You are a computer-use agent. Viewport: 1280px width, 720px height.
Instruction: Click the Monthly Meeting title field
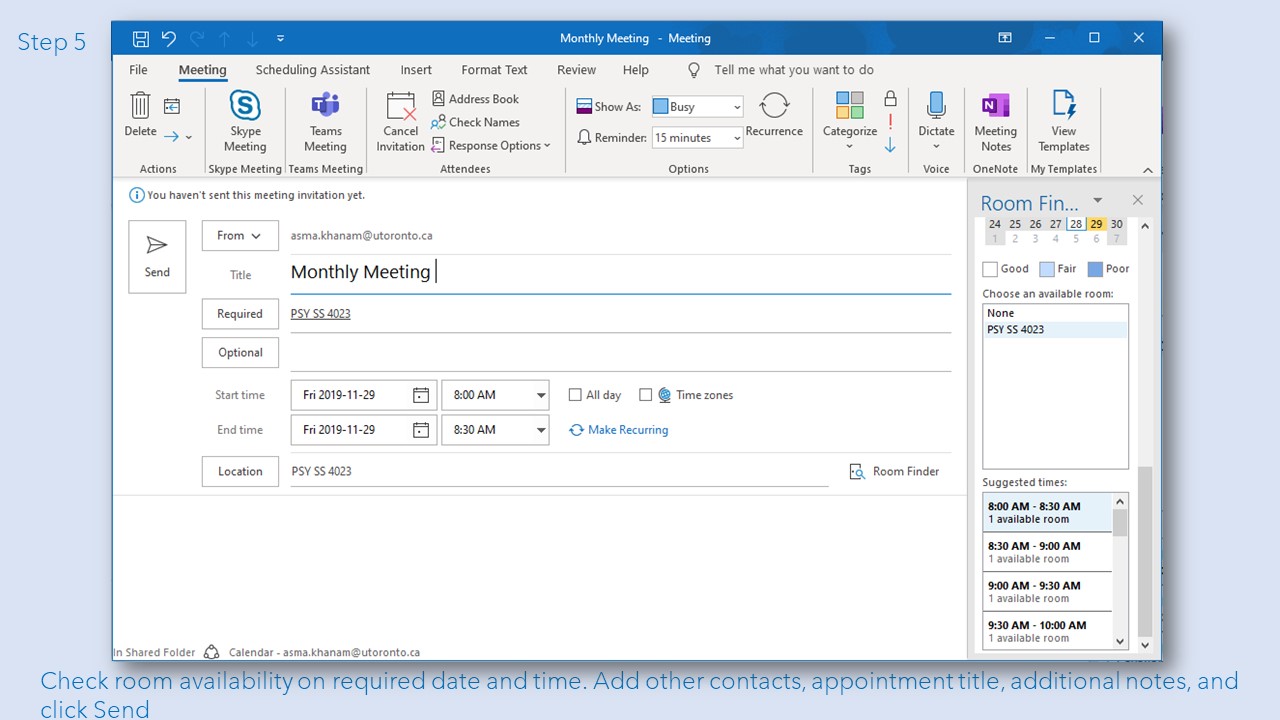[x=620, y=272]
